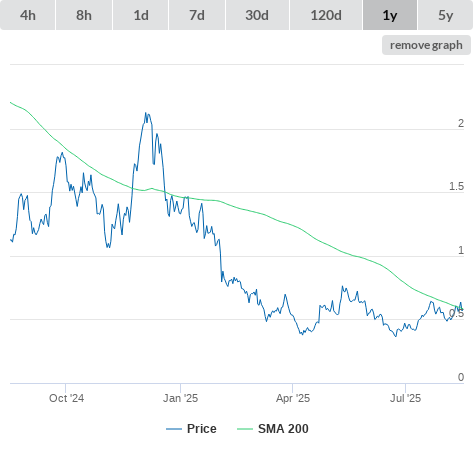Click the Oct '24 axis label

(66, 398)
